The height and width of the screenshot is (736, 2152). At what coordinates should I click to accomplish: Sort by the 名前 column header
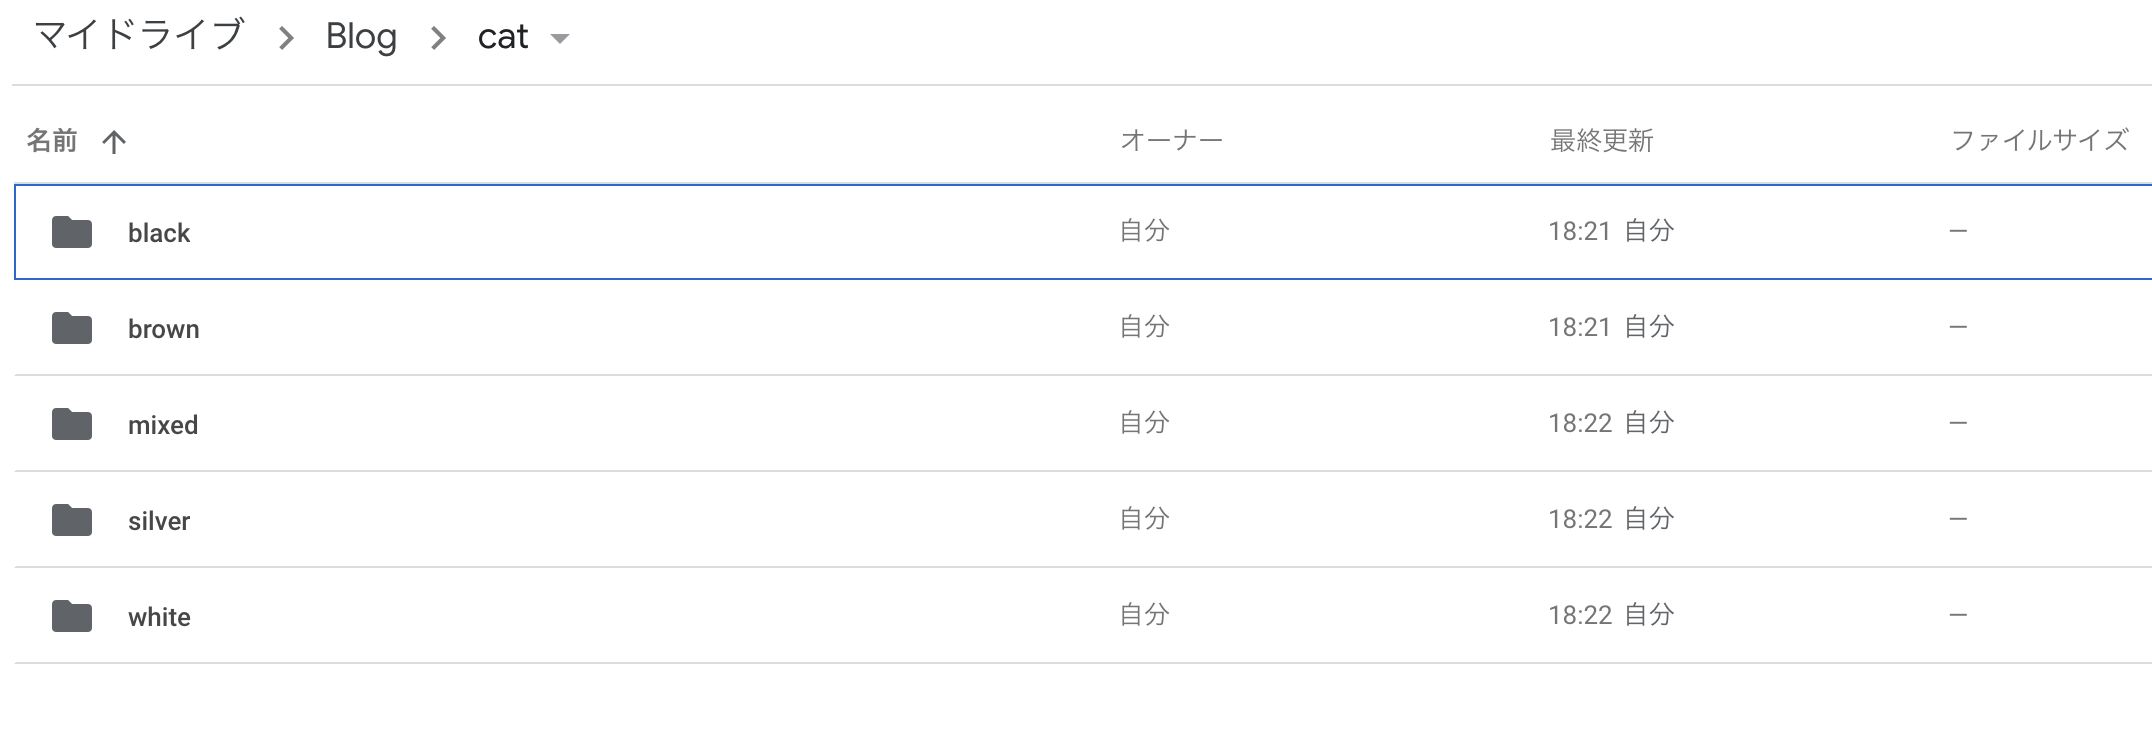click(52, 141)
